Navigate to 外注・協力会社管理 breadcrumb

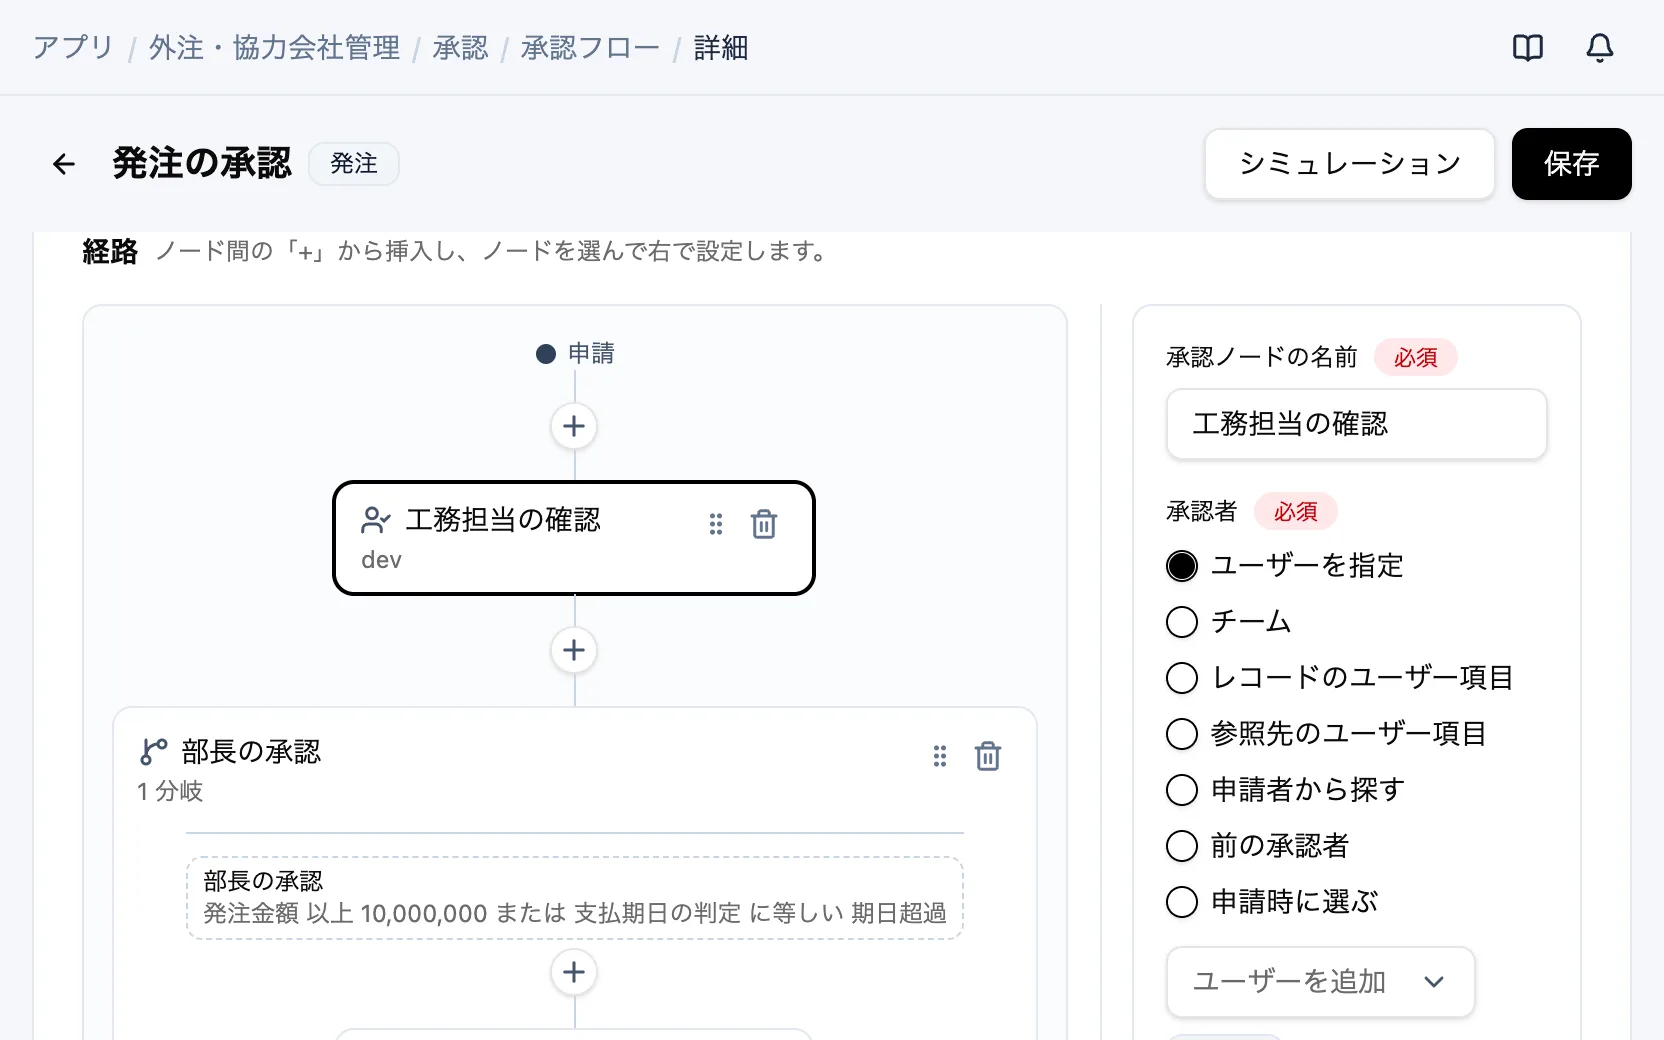tap(274, 48)
